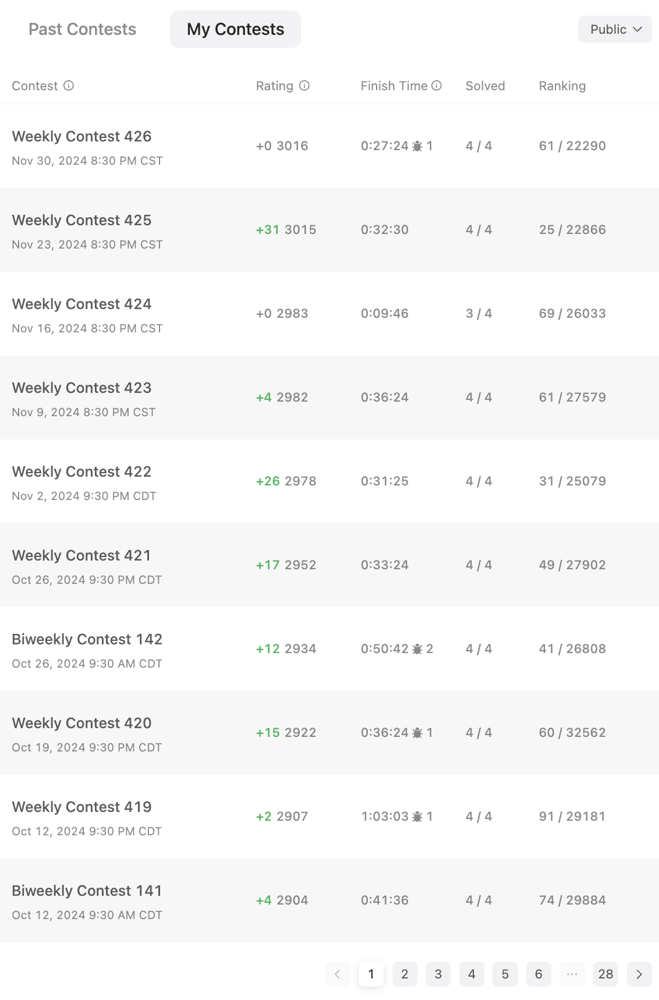The image size is (659, 1000).
Task: Click the info icon next to Contest header
Action: [x=68, y=85]
